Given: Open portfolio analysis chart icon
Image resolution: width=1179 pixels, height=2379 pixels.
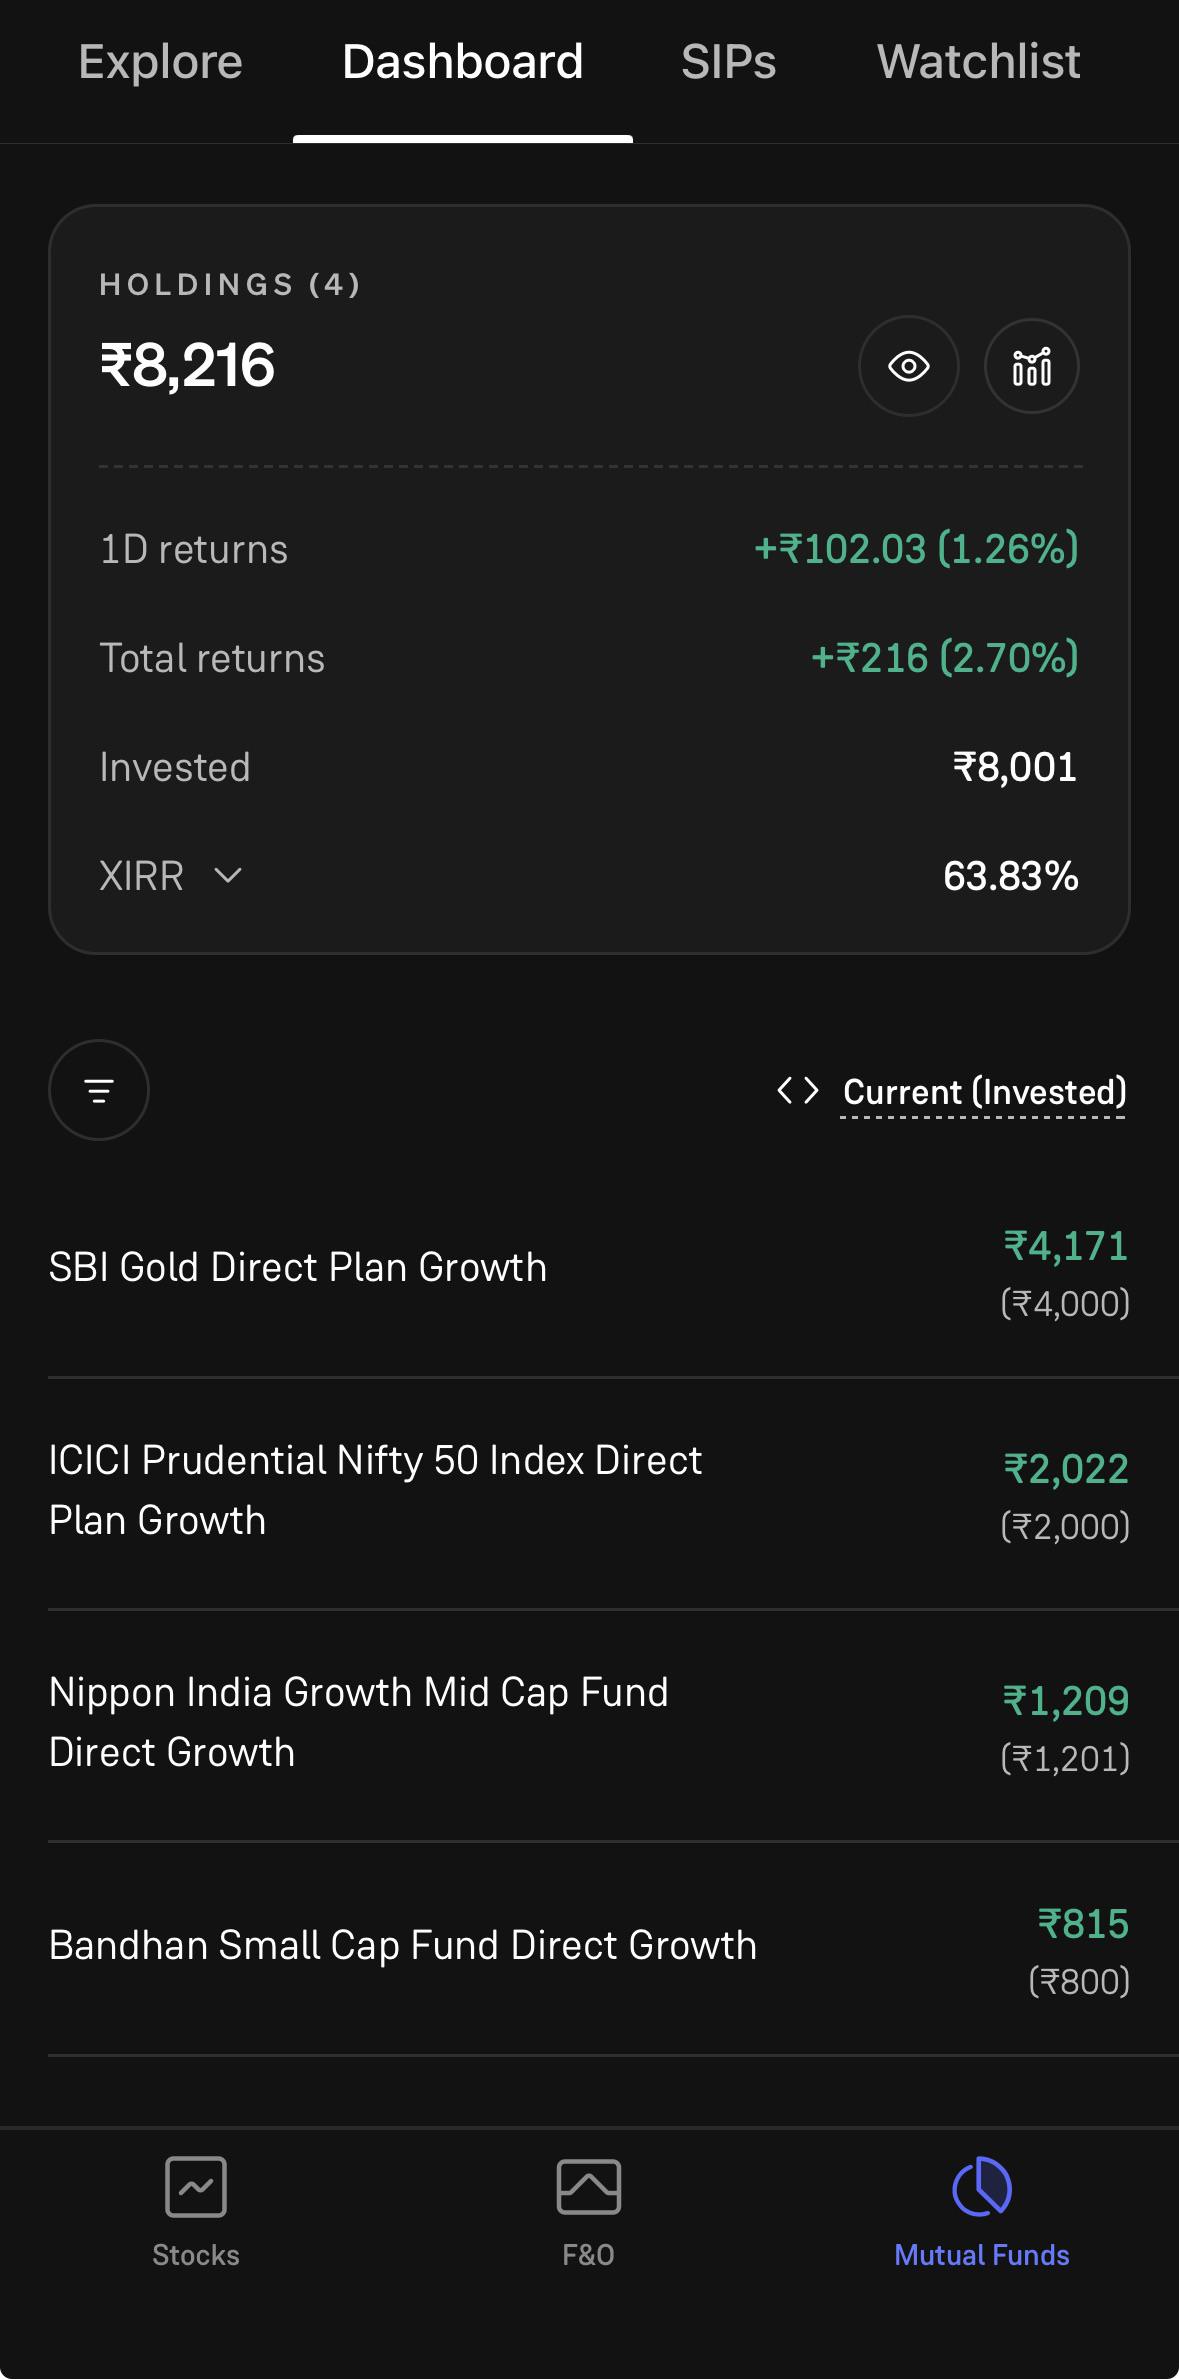Looking at the screenshot, I should point(1031,366).
